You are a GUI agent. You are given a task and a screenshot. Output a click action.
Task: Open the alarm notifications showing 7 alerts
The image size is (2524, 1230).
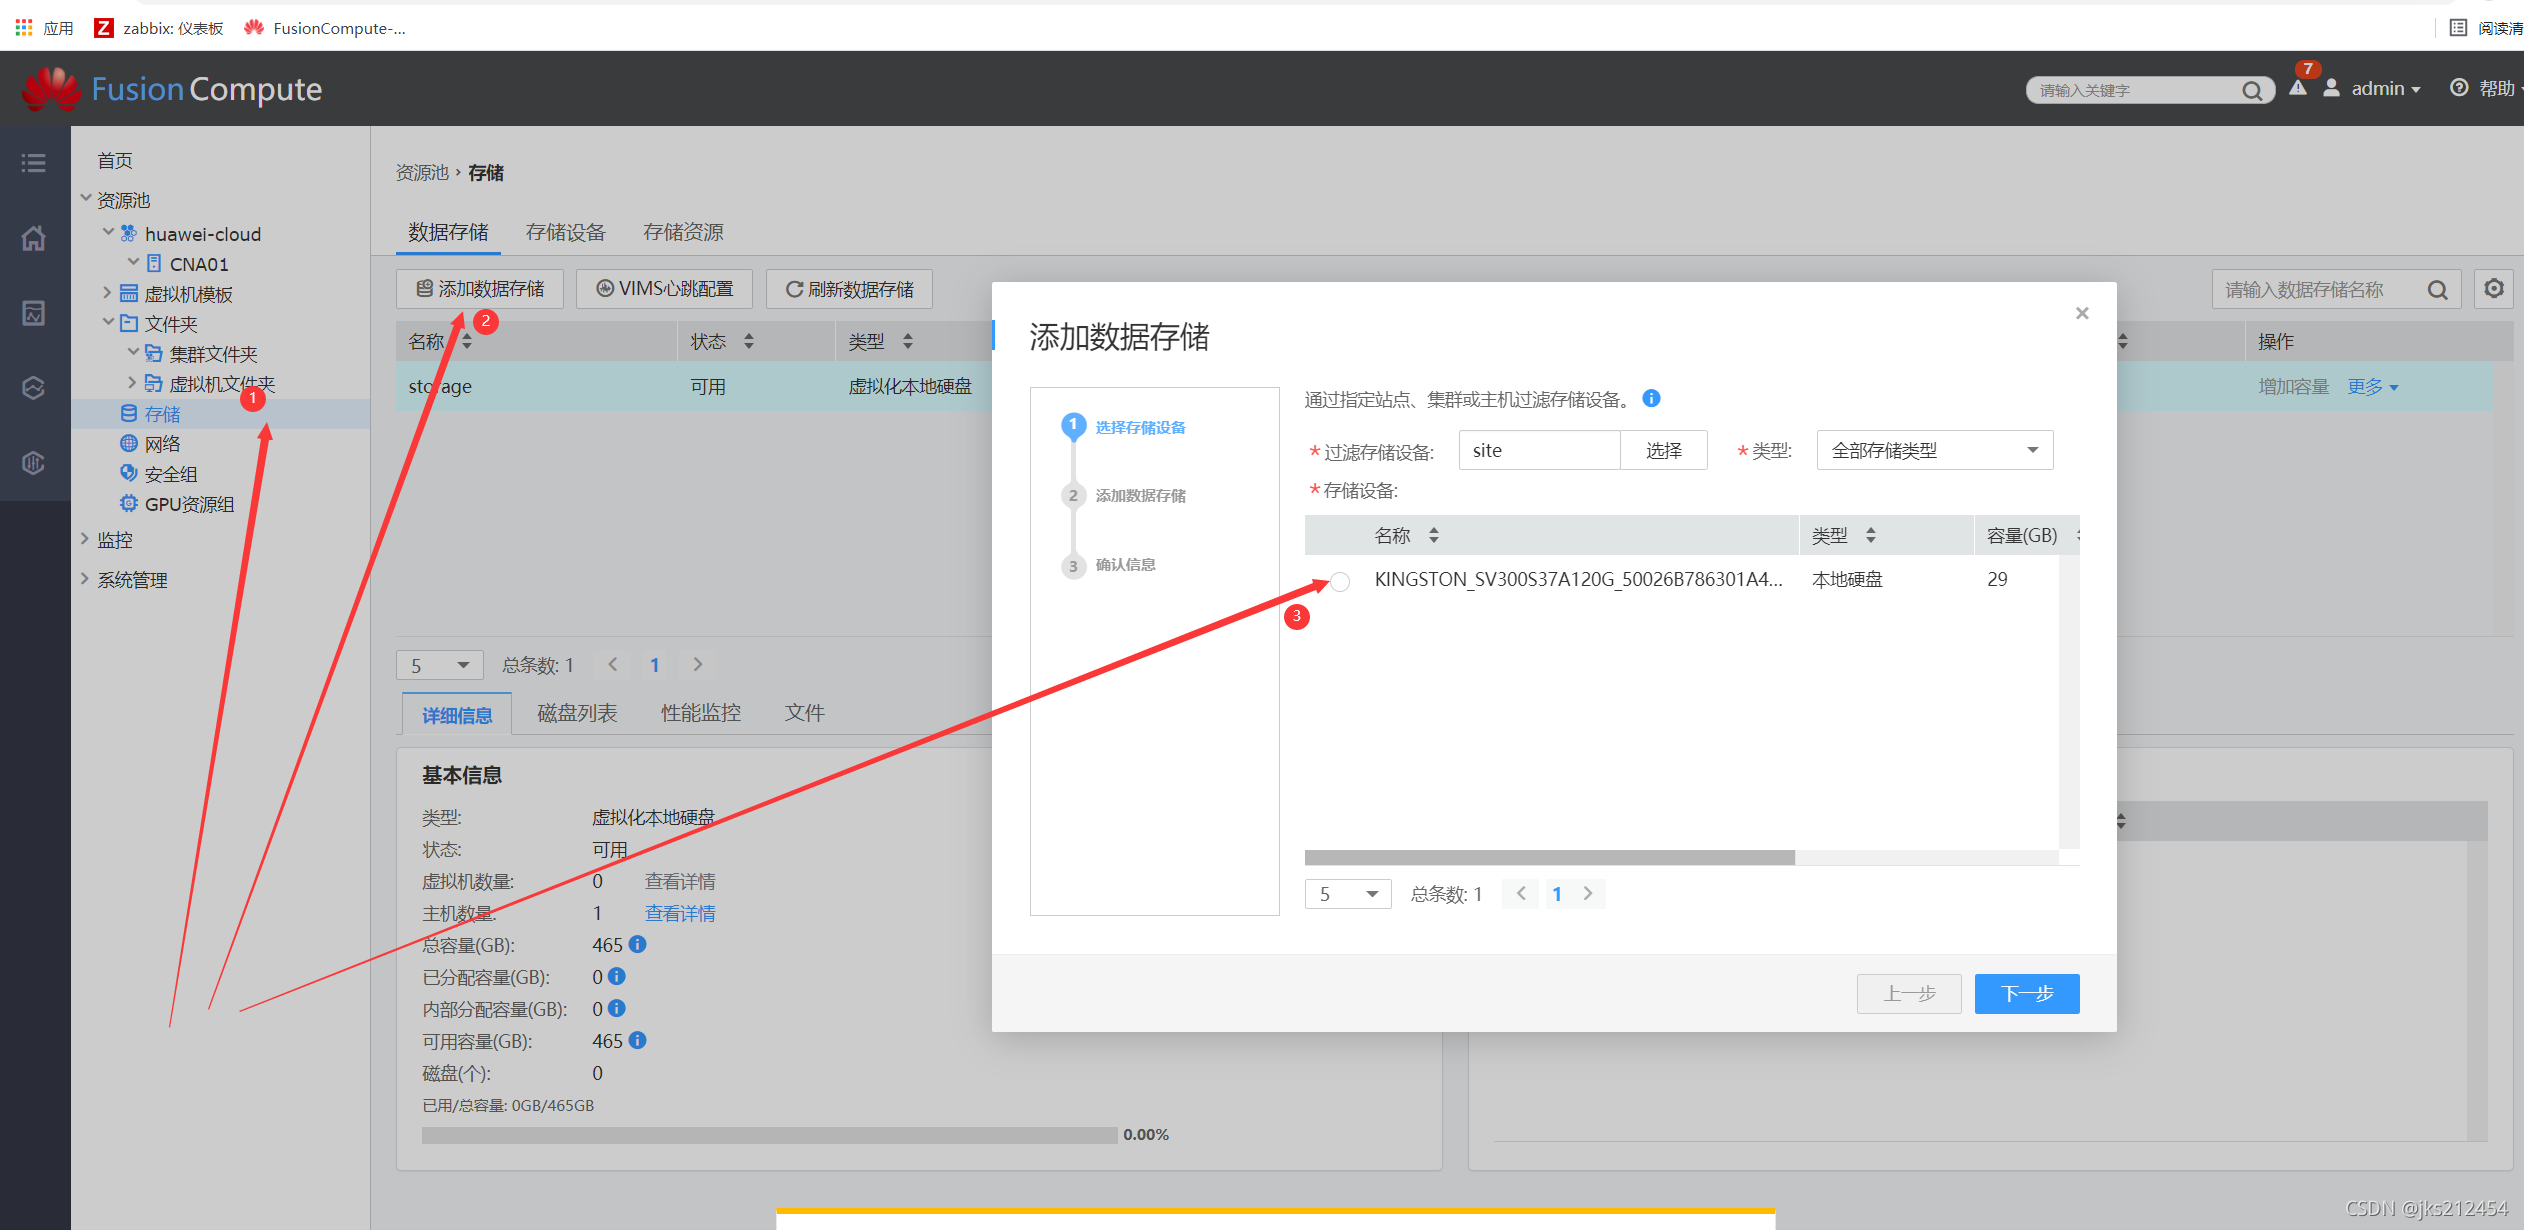click(x=2297, y=88)
